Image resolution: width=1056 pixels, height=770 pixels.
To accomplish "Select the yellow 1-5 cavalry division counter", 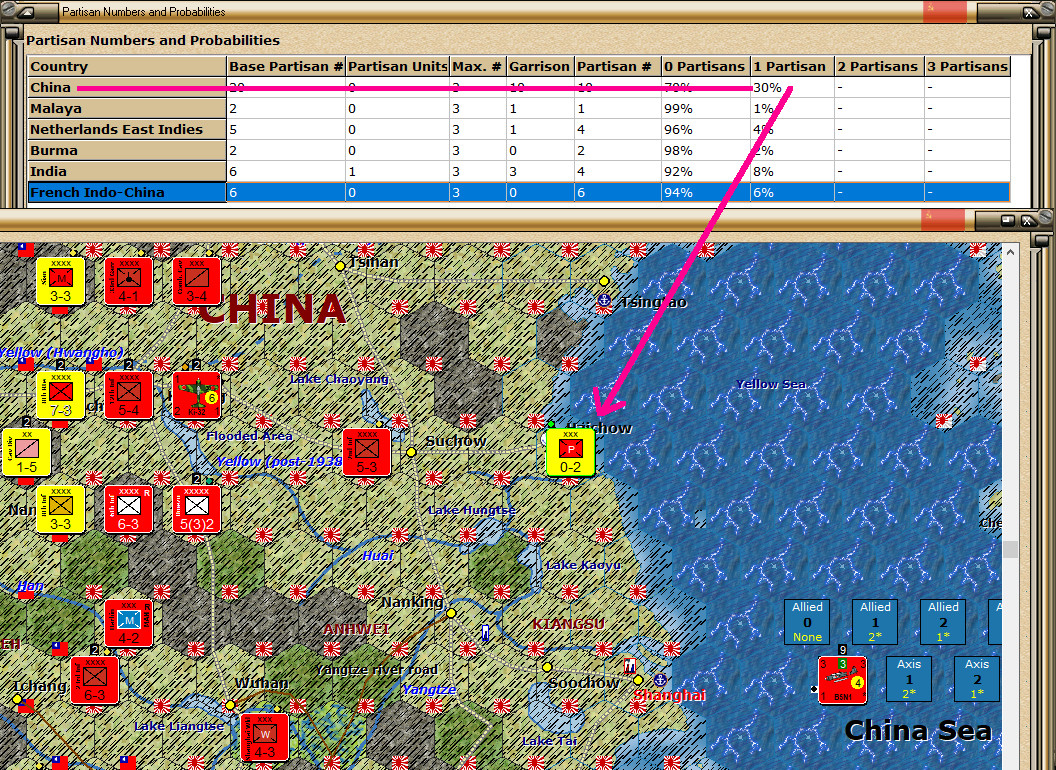I will (27, 452).
